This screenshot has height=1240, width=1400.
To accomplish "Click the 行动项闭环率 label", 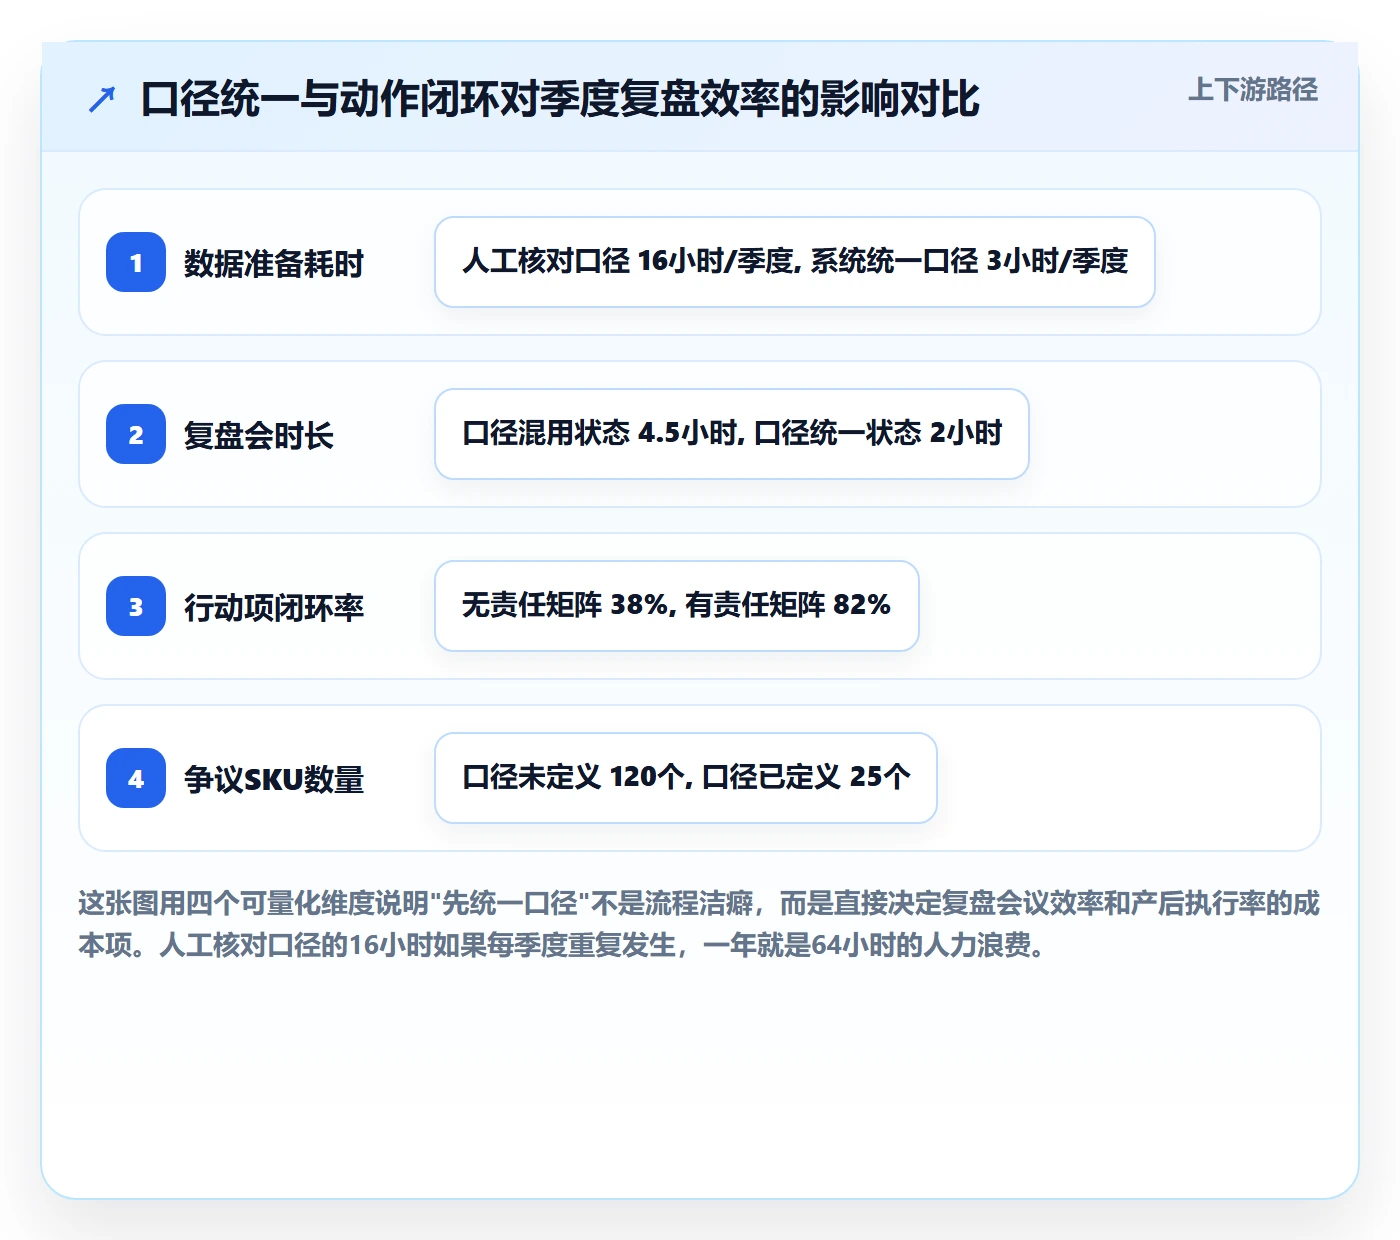I will click(274, 607).
